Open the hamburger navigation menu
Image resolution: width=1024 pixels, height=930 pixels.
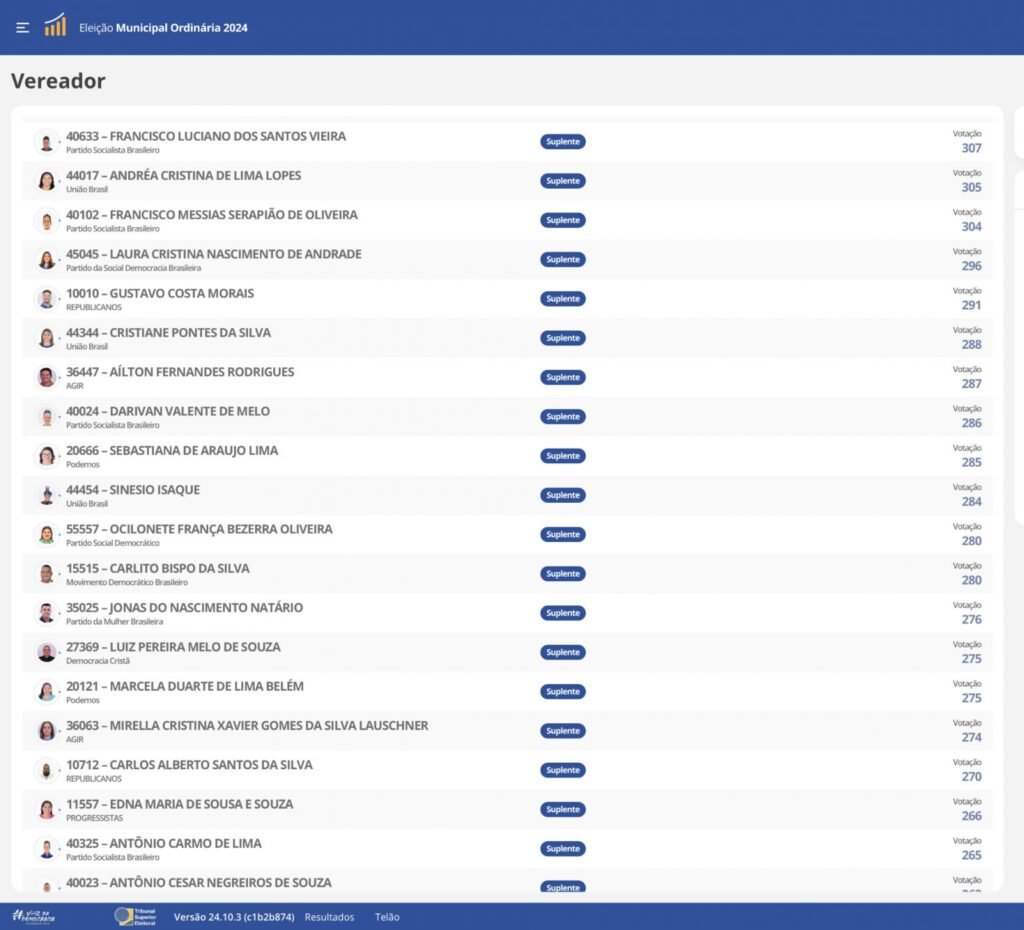[x=23, y=28]
